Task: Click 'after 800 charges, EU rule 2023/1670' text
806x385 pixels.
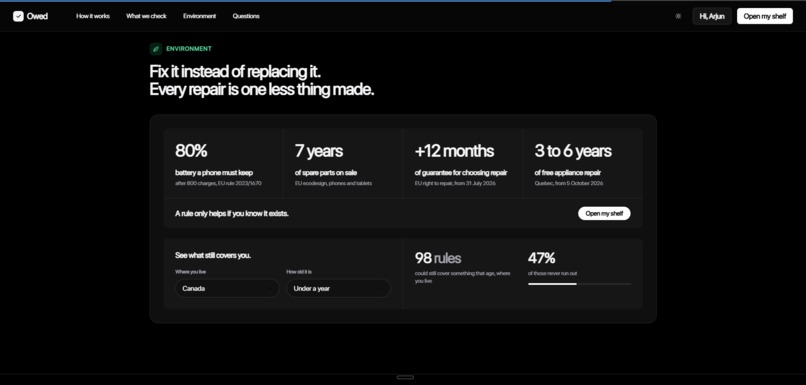Action: pos(218,183)
